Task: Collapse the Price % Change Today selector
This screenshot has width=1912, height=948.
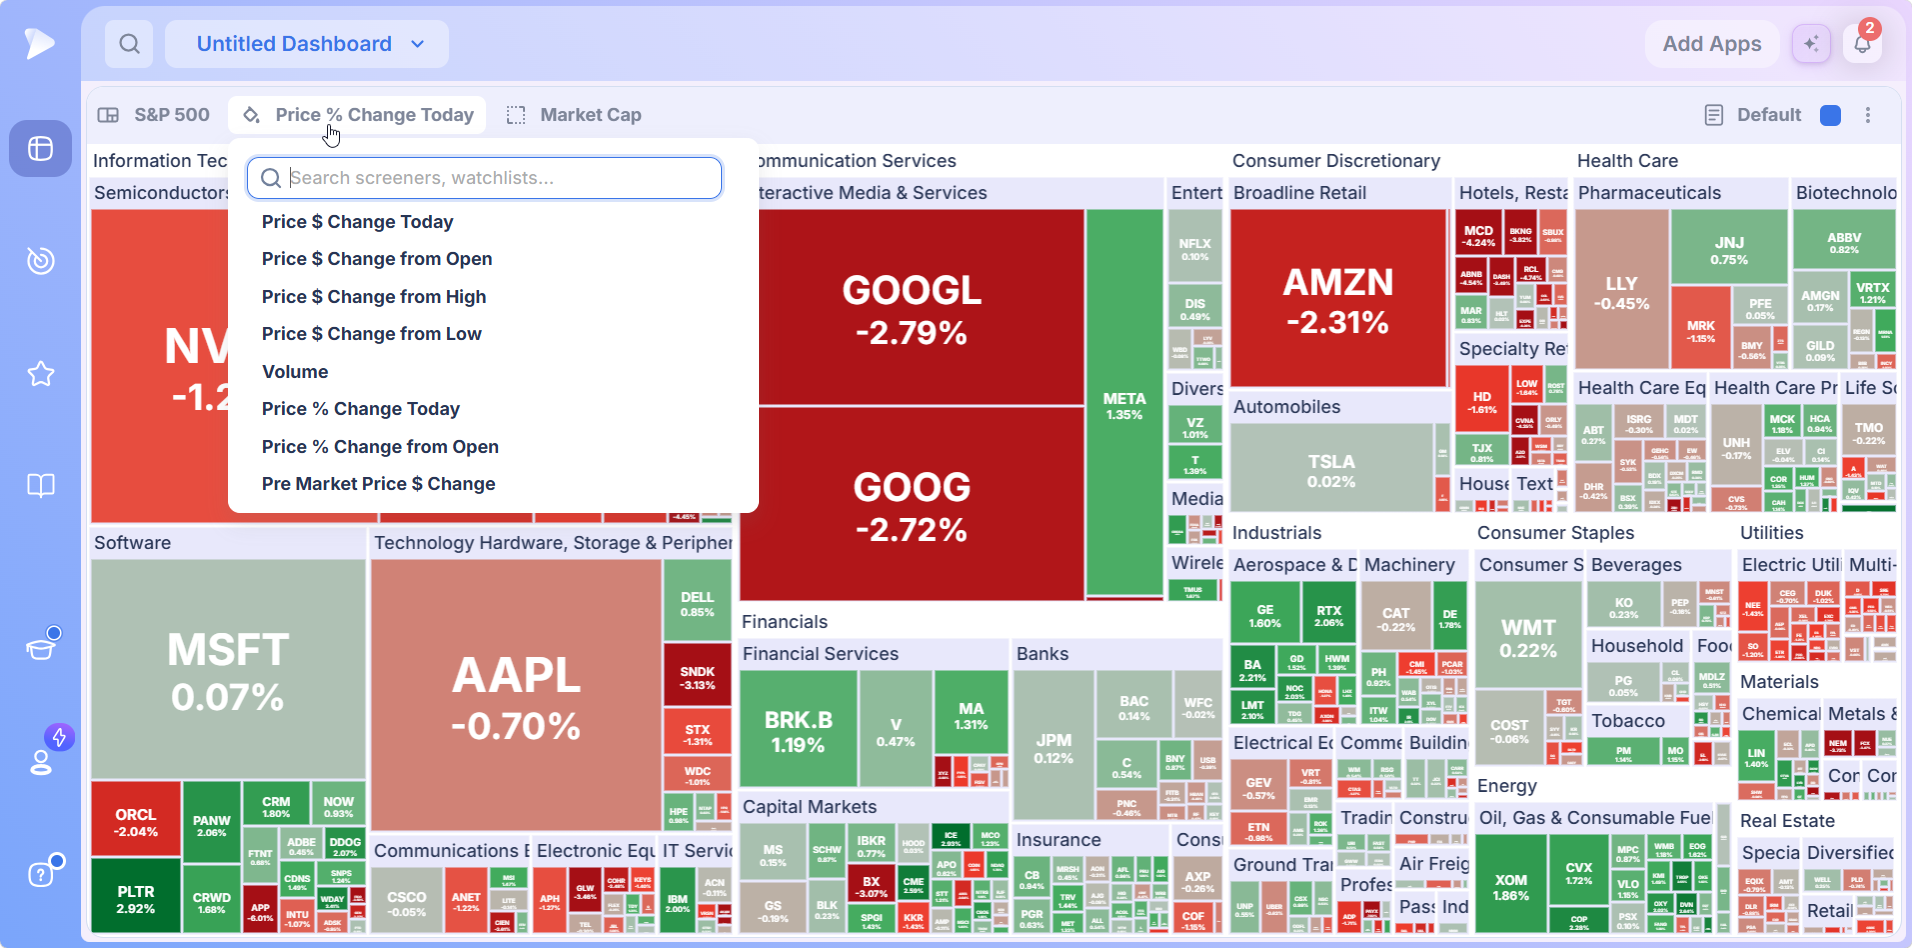Action: pos(357,115)
